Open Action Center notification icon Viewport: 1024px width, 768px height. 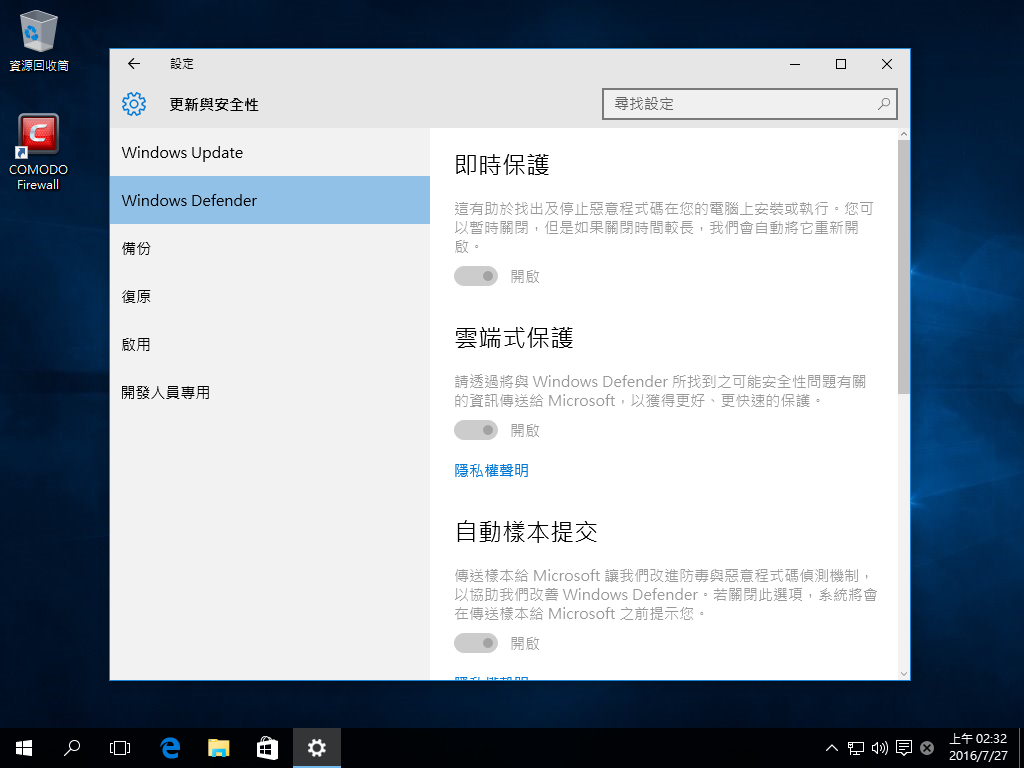[x=904, y=748]
